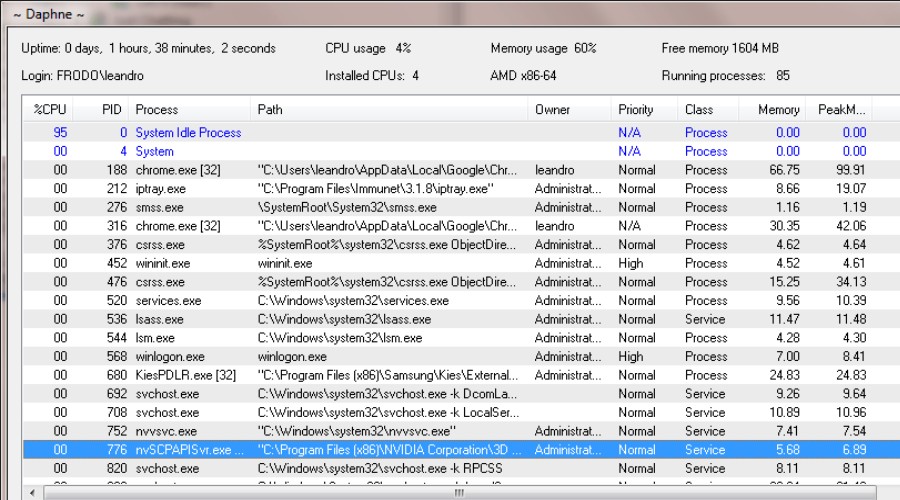The image size is (900, 500).
Task: Click the nvvsvc.exe path cell
Action: (356, 431)
